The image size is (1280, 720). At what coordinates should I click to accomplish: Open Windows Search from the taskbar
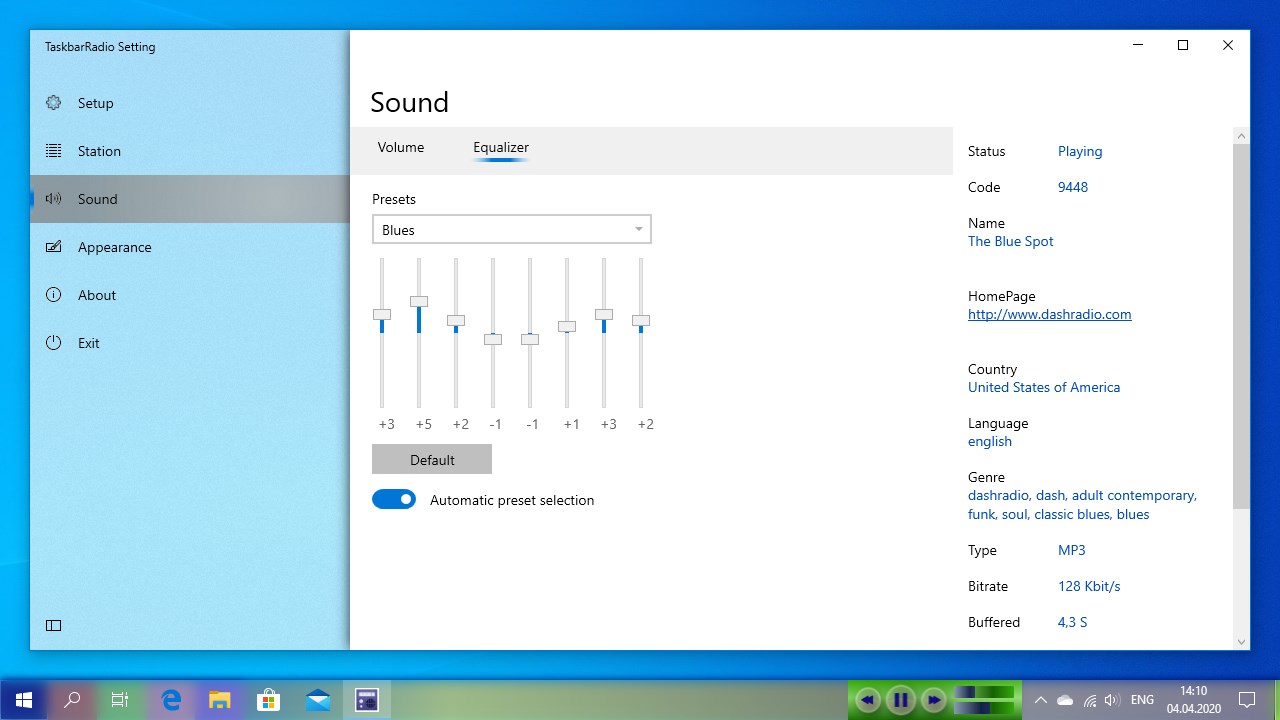[x=72, y=700]
